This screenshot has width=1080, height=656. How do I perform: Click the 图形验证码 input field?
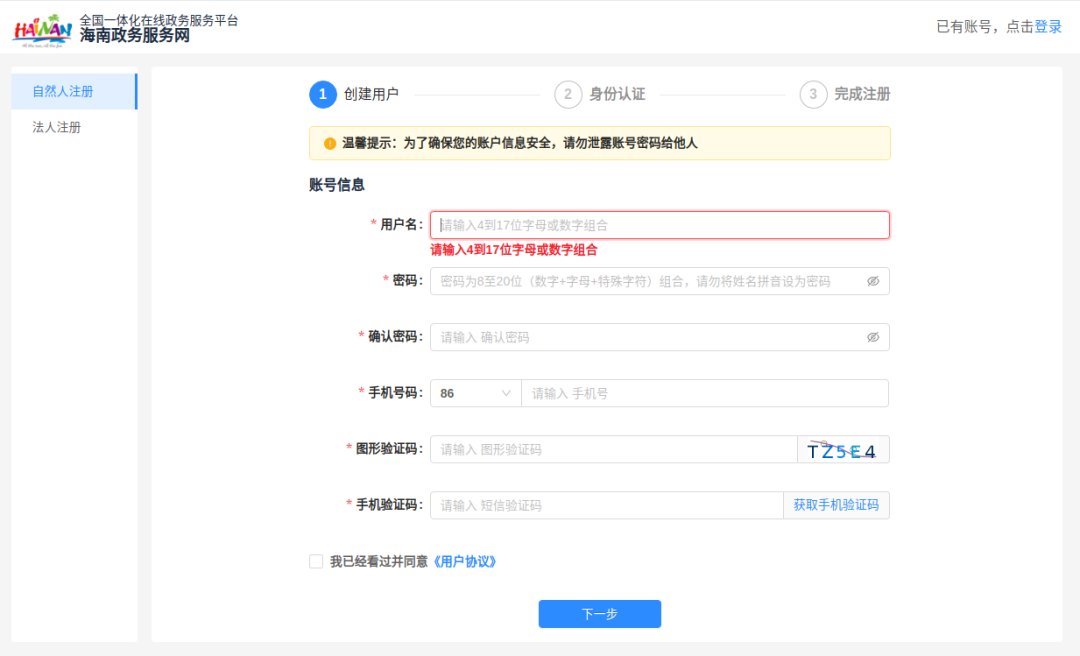pyautogui.click(x=613, y=449)
